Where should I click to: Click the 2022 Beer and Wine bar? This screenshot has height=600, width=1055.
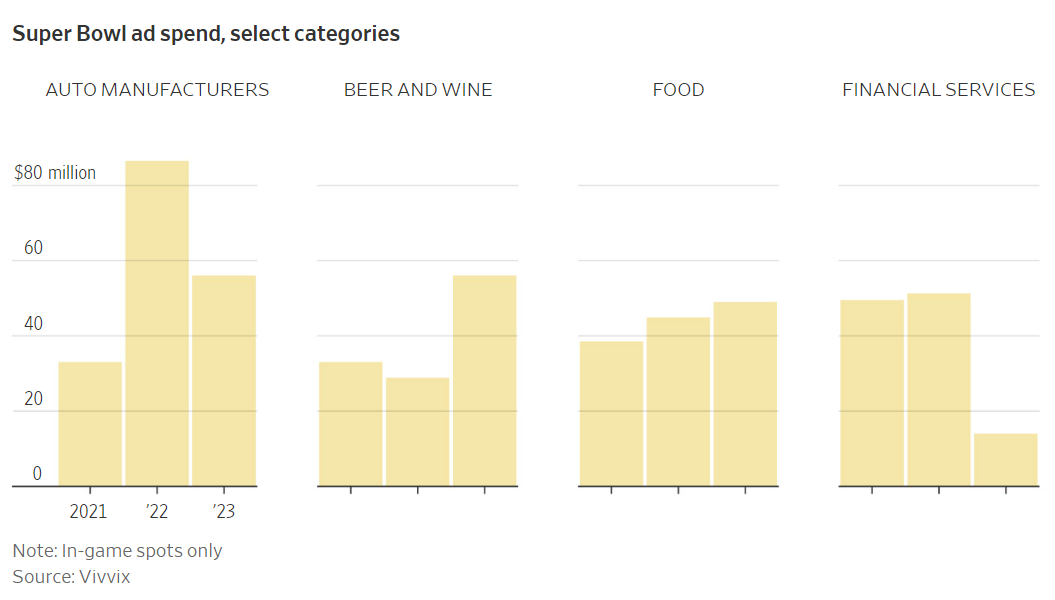click(418, 432)
